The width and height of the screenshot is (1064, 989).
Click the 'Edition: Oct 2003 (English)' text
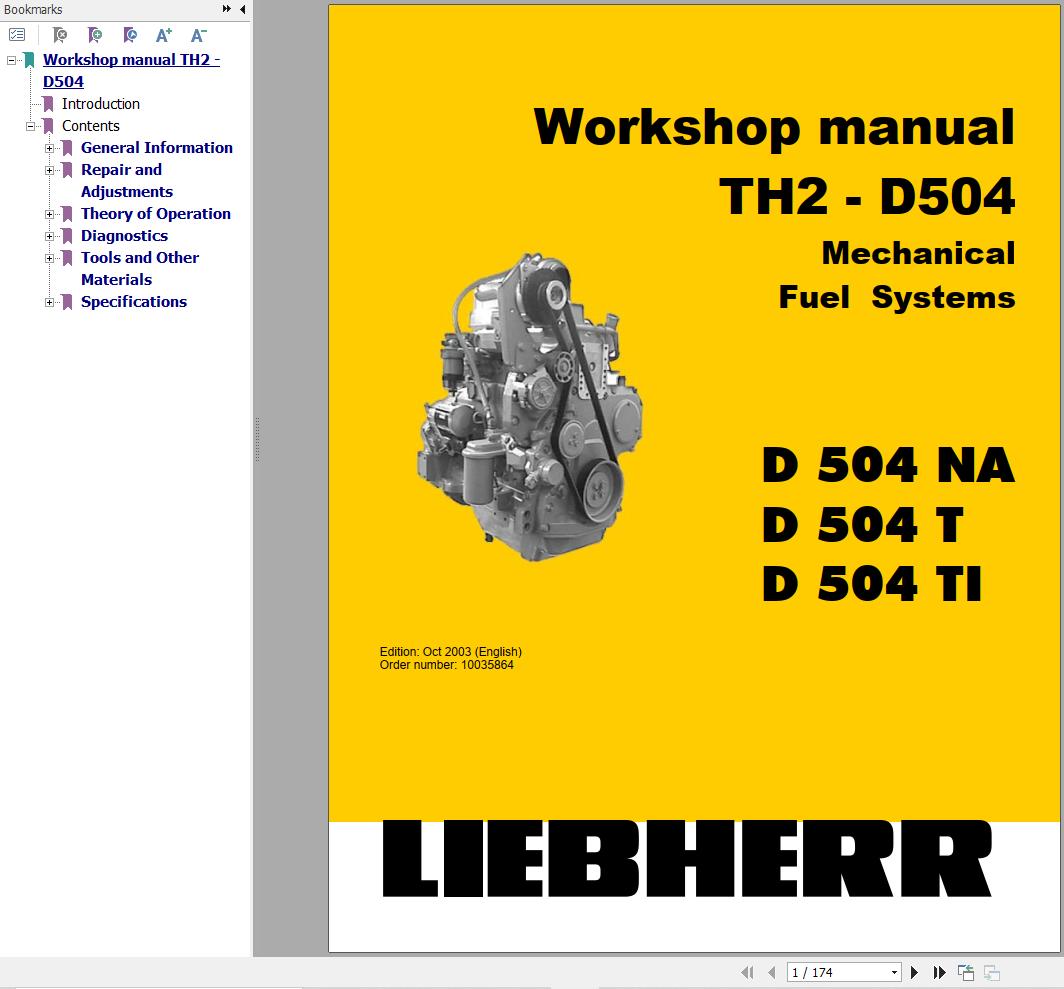pos(451,652)
